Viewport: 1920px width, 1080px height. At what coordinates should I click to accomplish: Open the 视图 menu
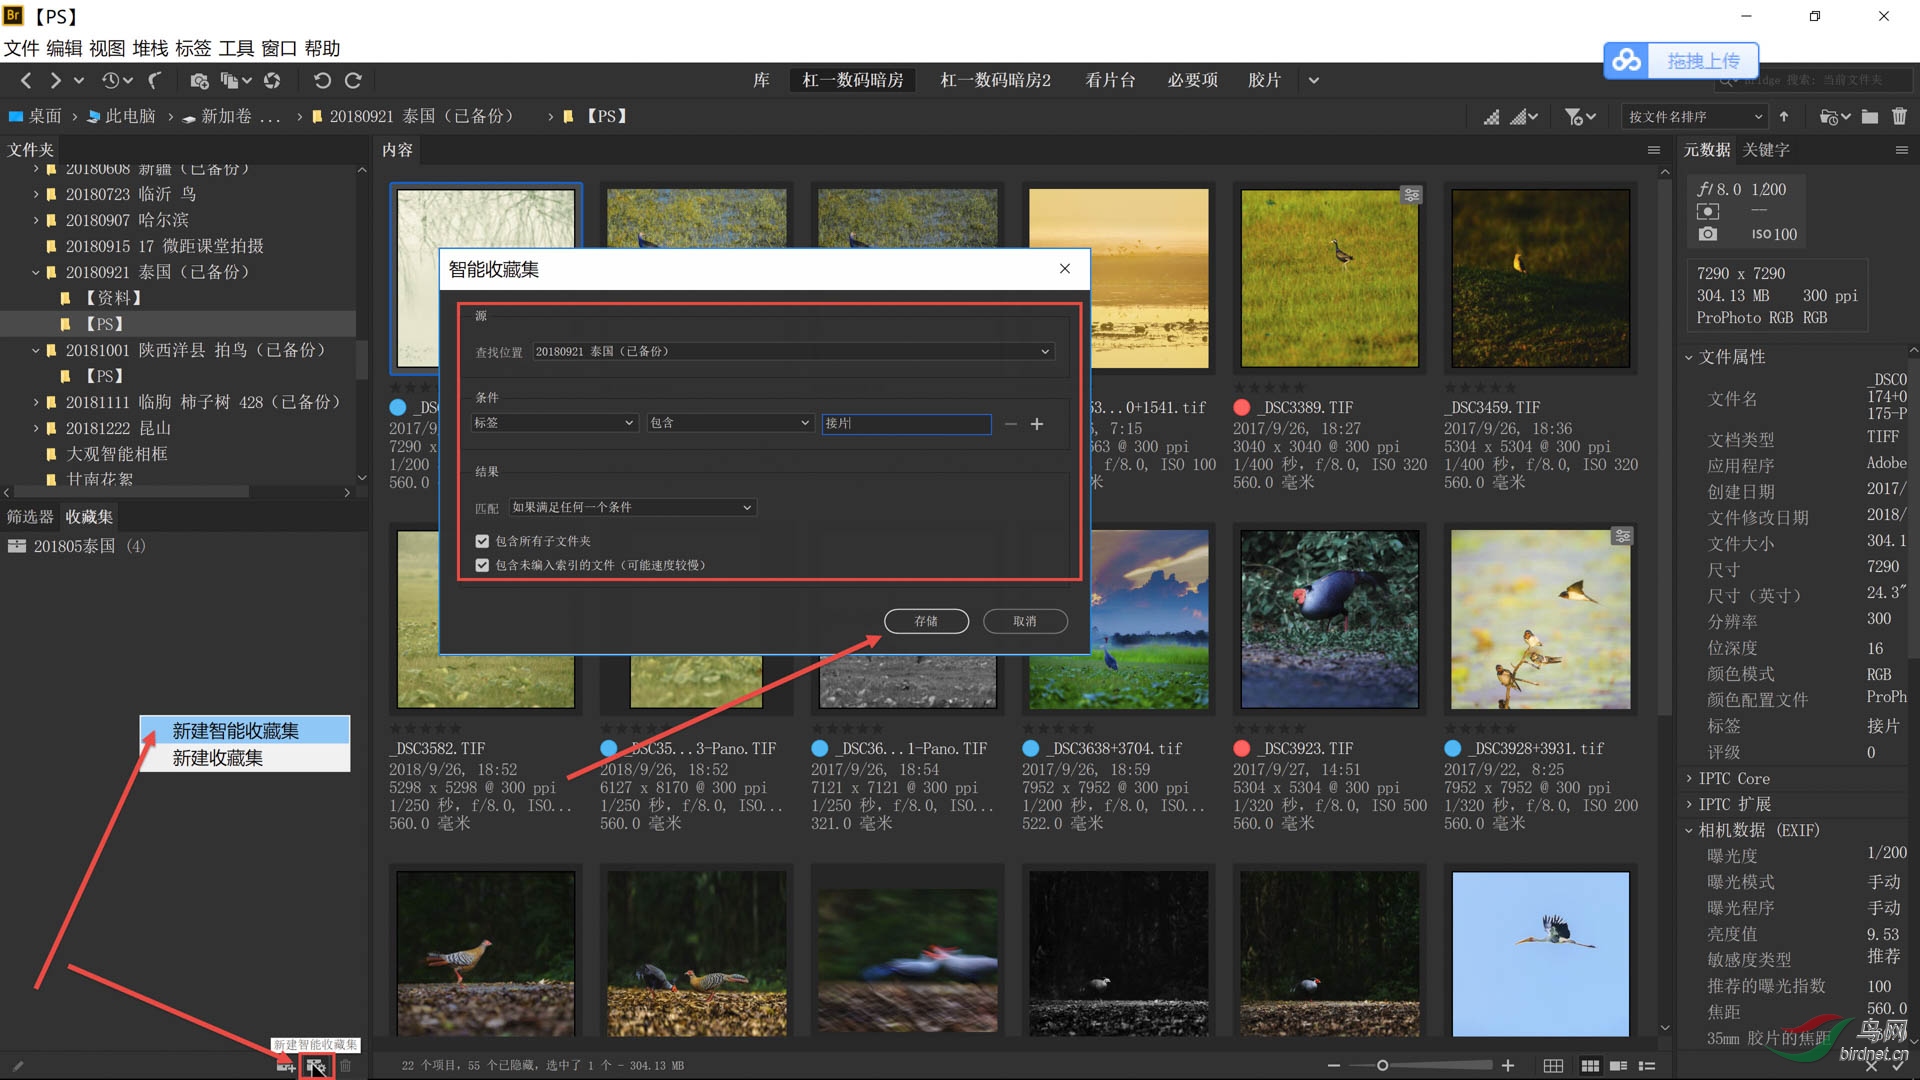pyautogui.click(x=107, y=48)
